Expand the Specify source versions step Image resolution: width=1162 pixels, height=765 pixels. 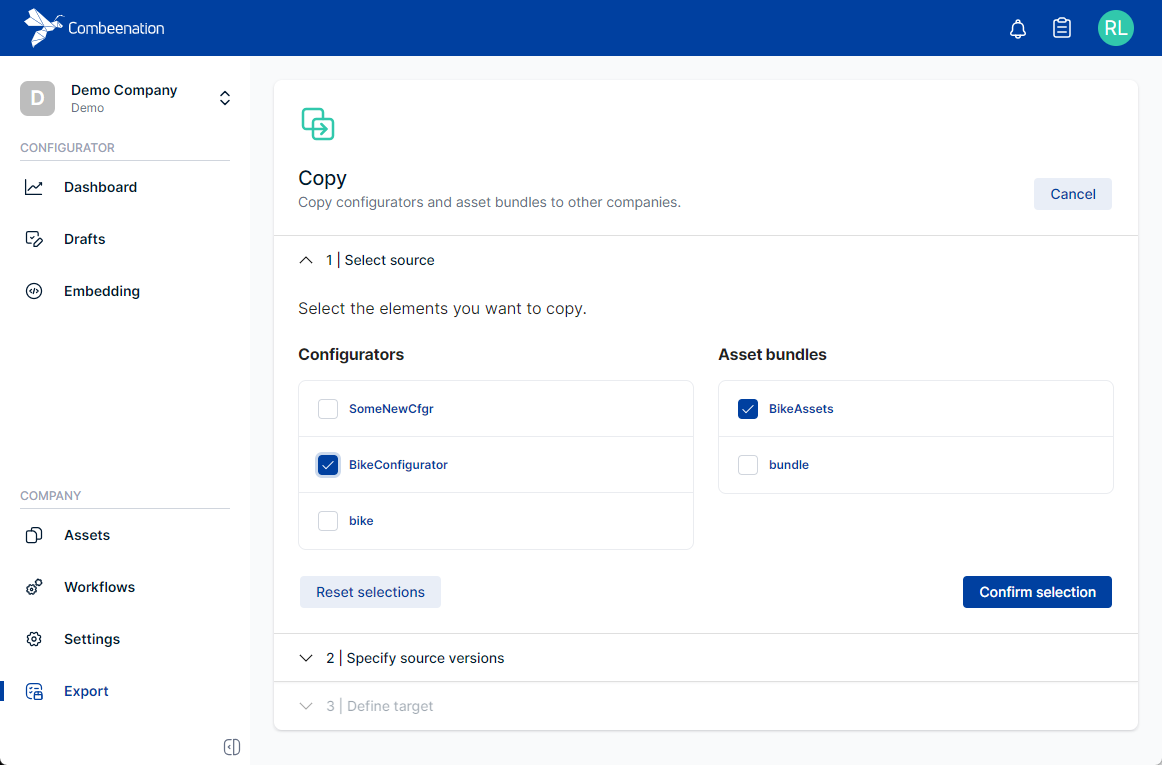(306, 658)
